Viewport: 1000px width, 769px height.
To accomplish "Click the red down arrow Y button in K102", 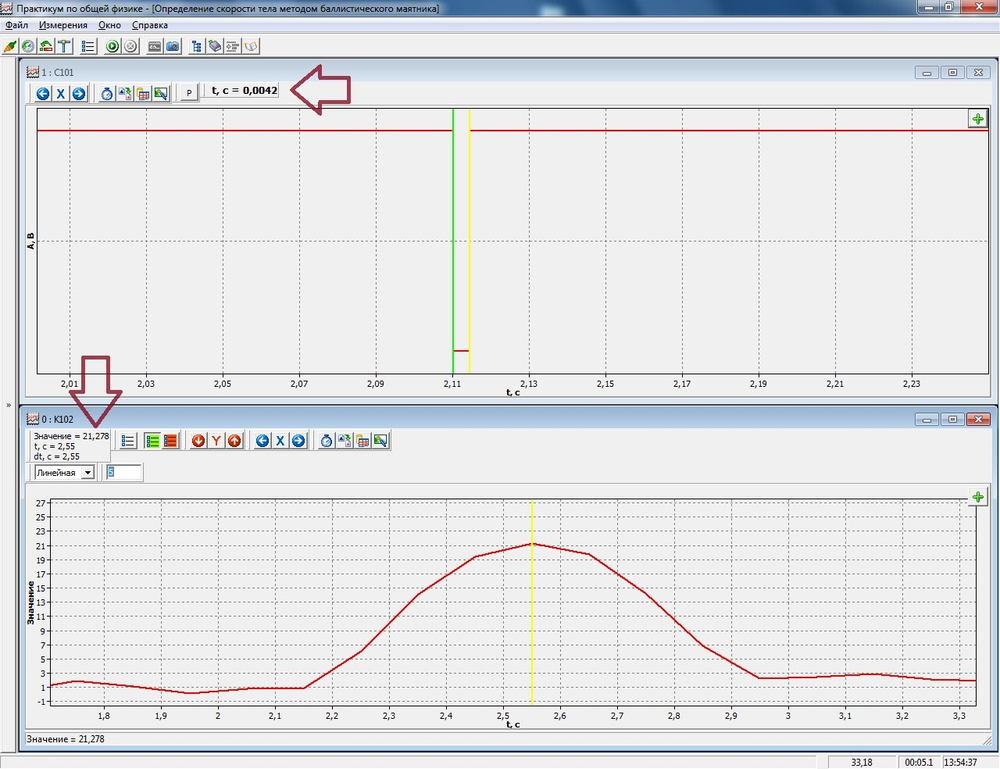I will 198,441.
